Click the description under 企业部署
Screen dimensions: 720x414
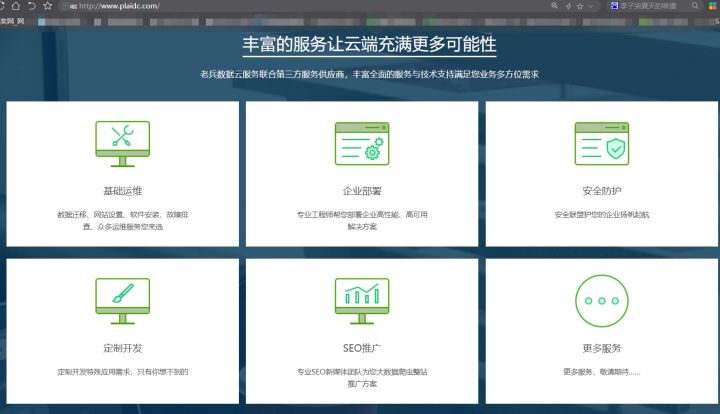tap(362, 220)
